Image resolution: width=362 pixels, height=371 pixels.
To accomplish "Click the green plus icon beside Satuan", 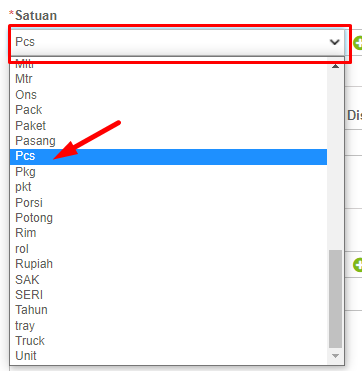I will point(358,43).
